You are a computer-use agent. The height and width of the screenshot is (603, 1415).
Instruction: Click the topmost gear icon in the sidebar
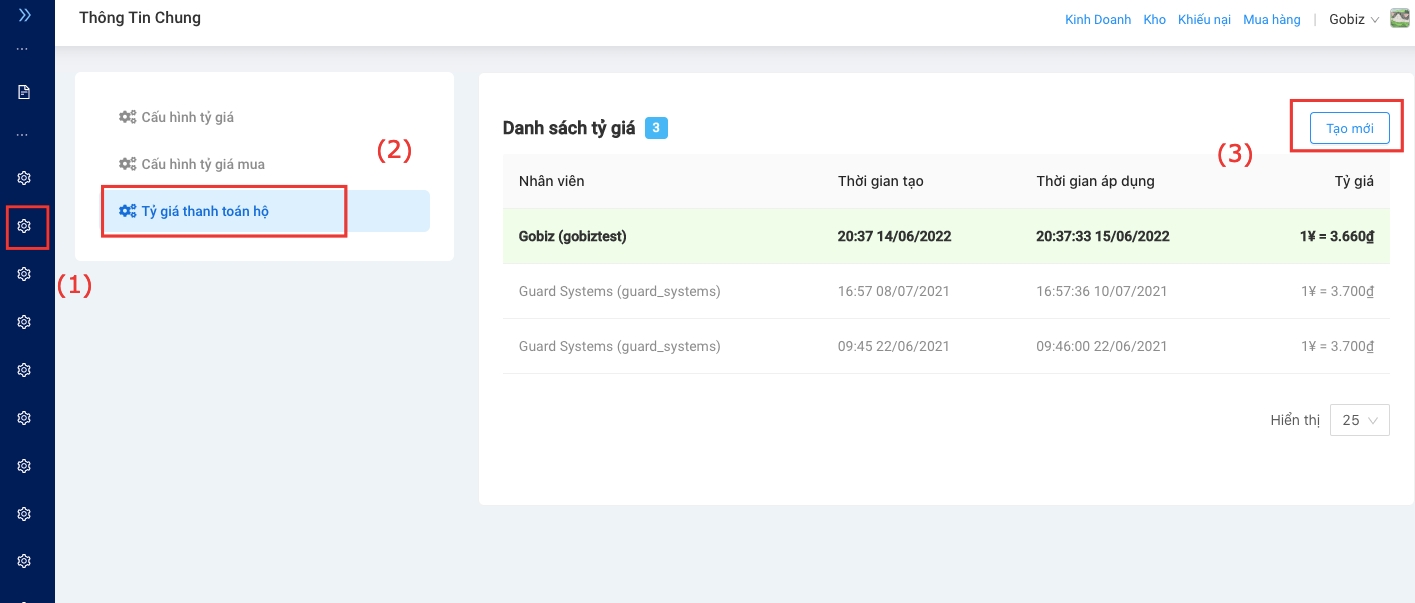(x=25, y=178)
